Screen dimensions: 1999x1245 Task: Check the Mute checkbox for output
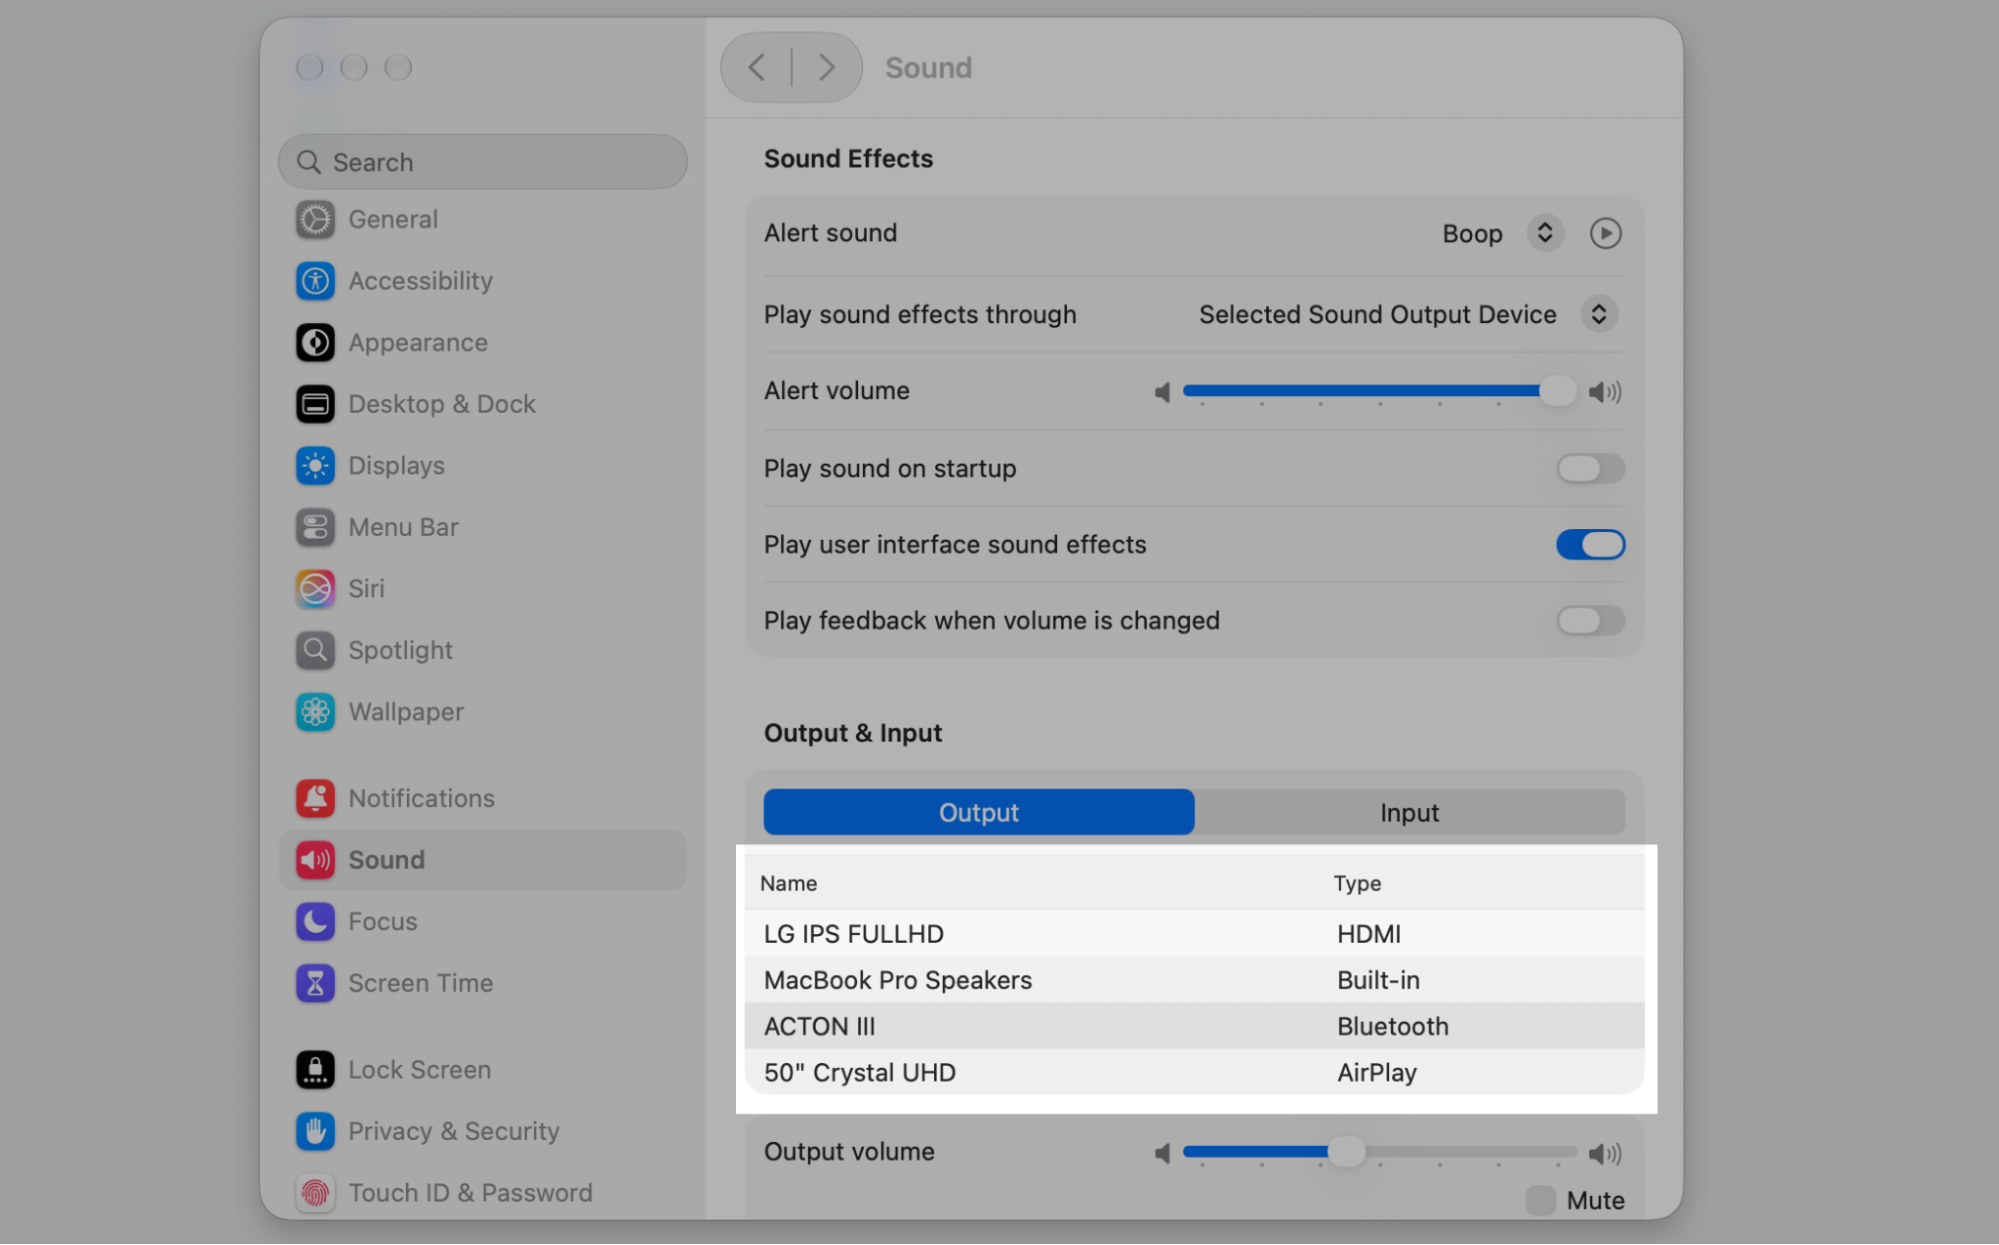(x=1541, y=1200)
